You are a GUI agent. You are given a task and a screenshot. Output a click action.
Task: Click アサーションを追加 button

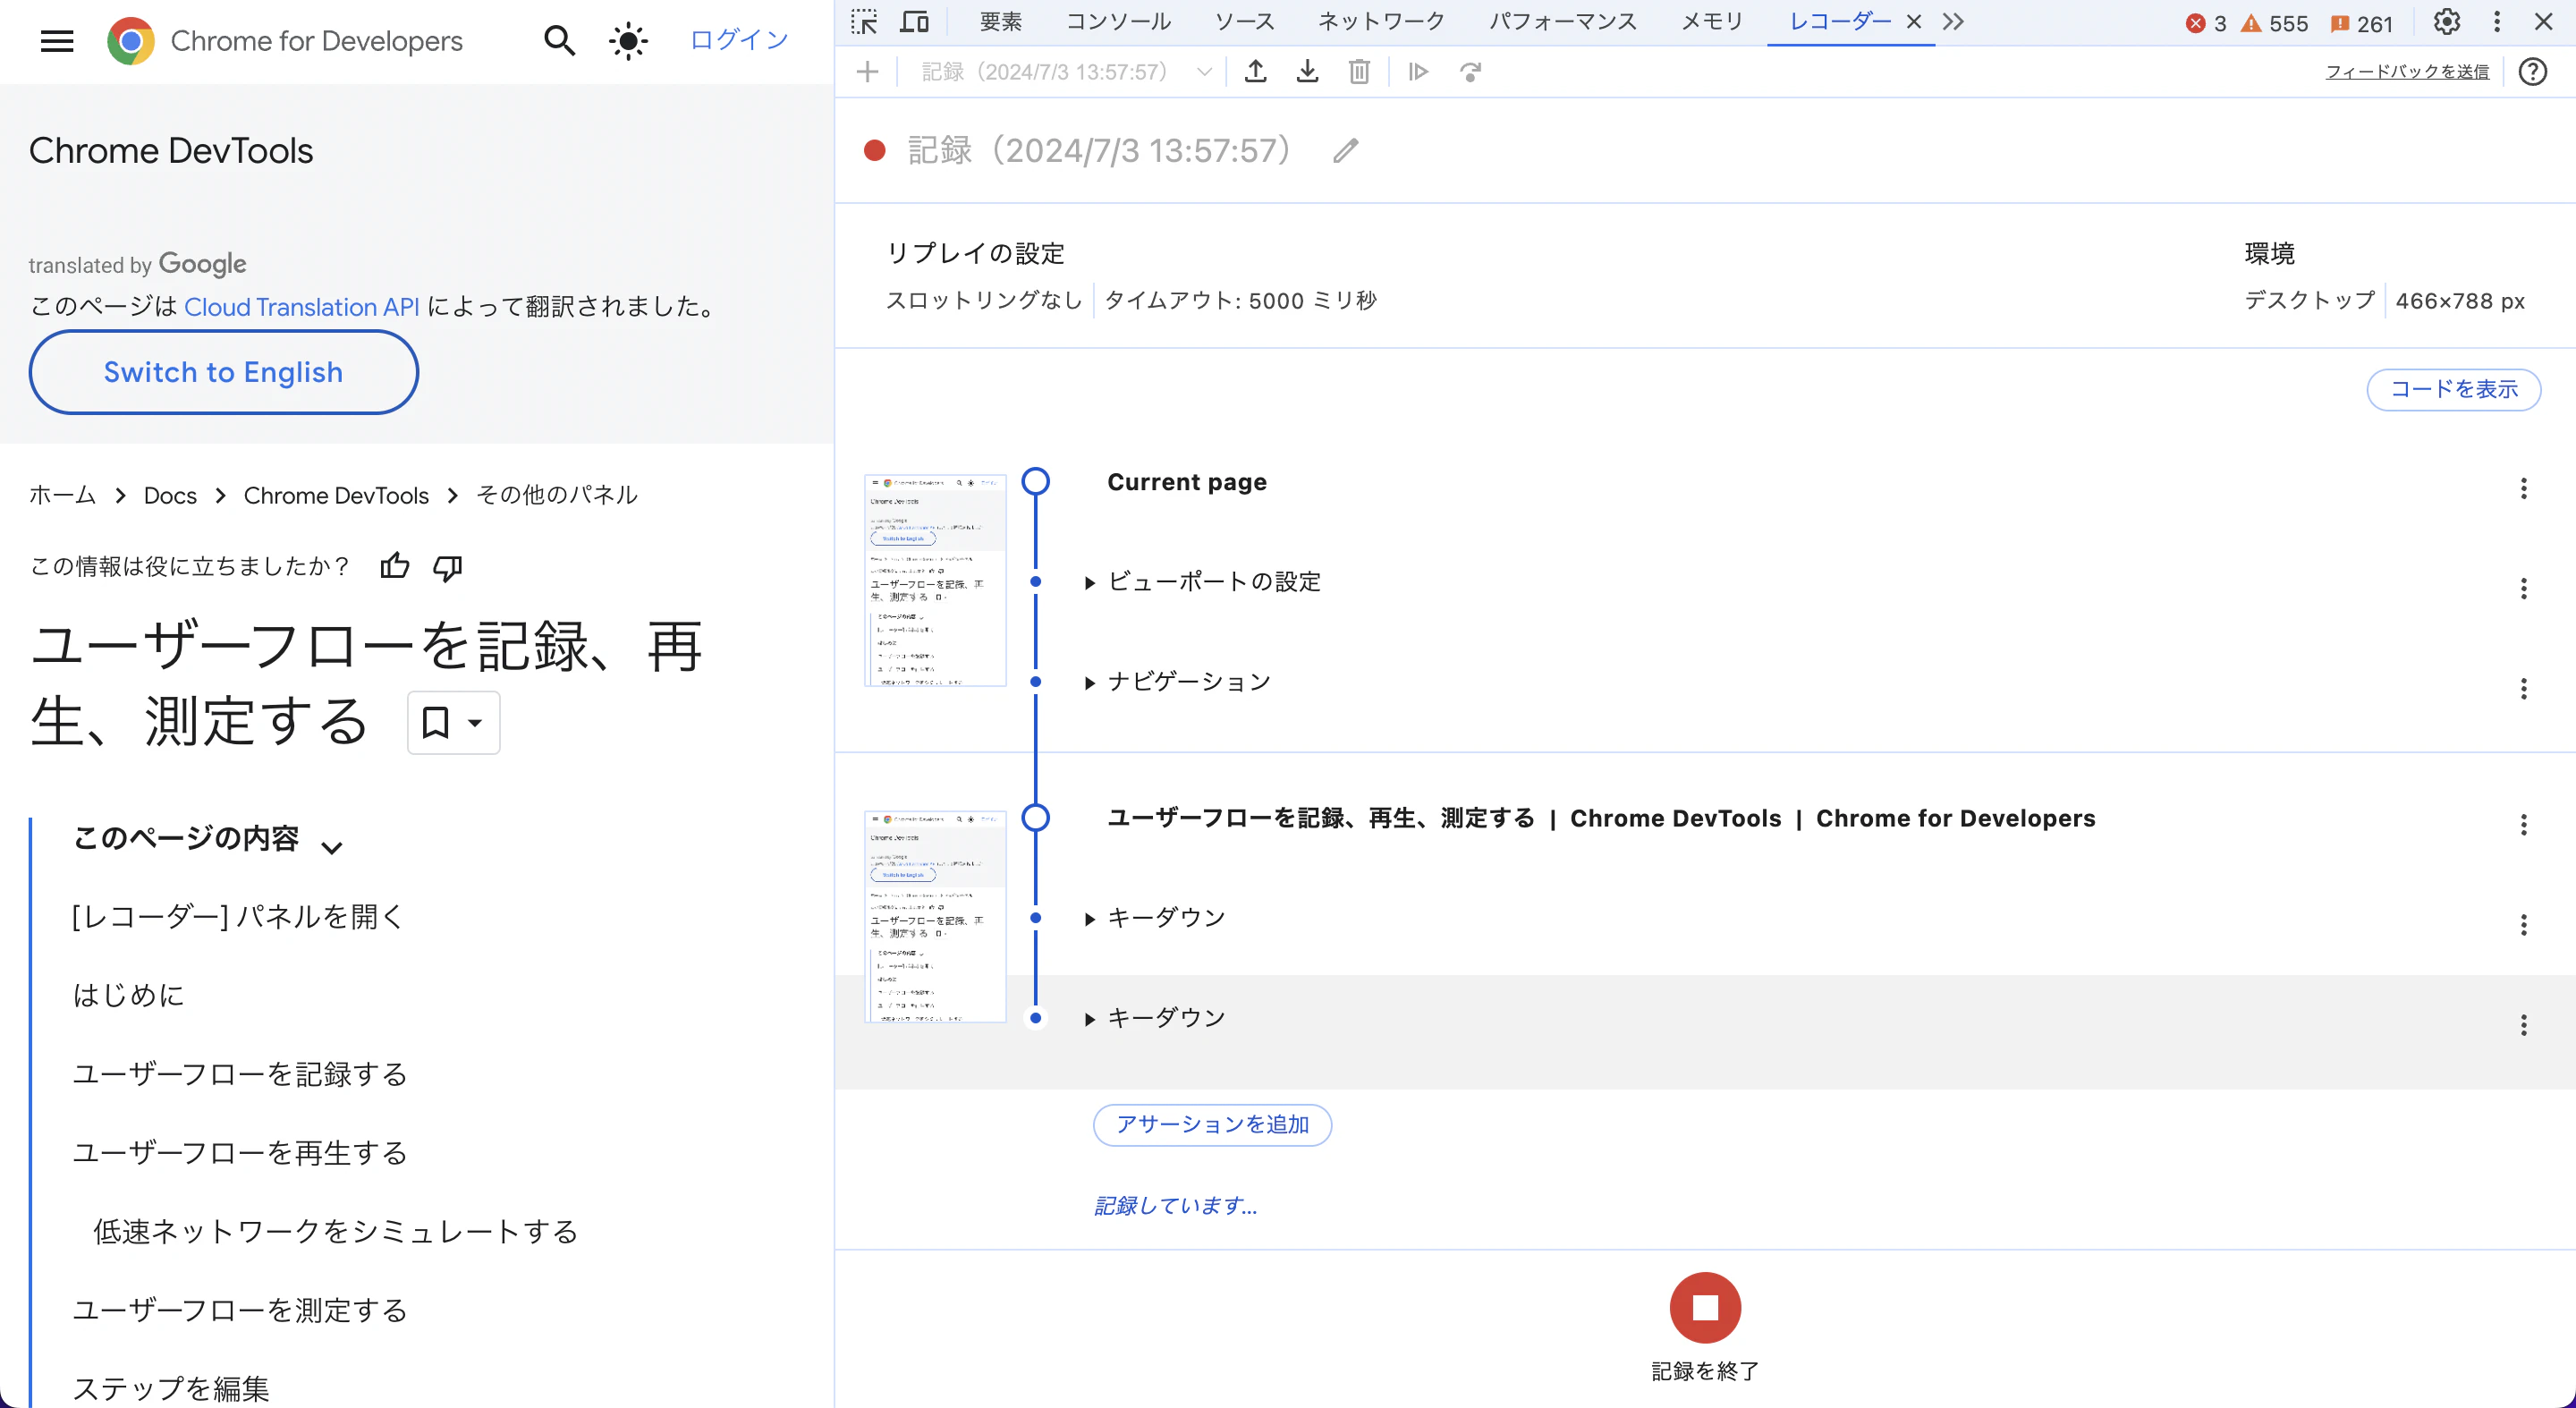[x=1212, y=1125]
